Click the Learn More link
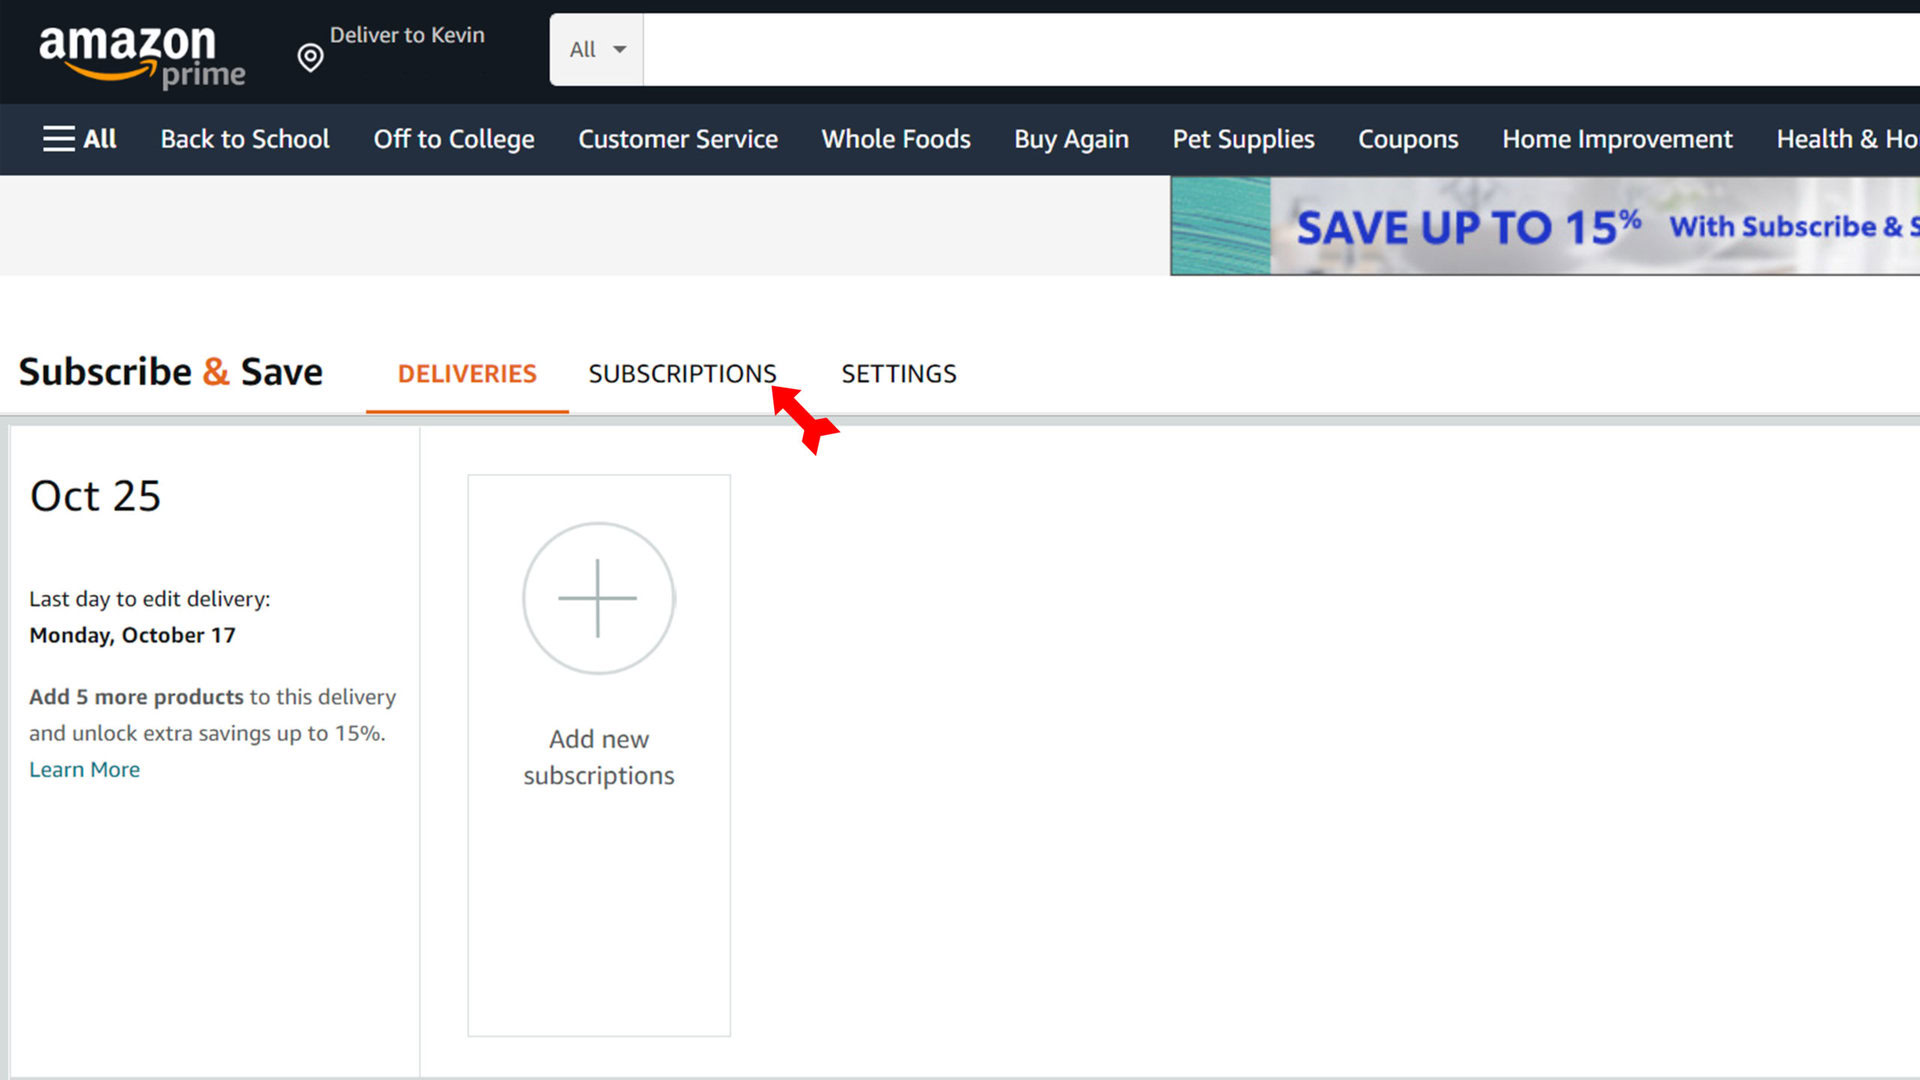This screenshot has width=1920, height=1080. click(84, 769)
